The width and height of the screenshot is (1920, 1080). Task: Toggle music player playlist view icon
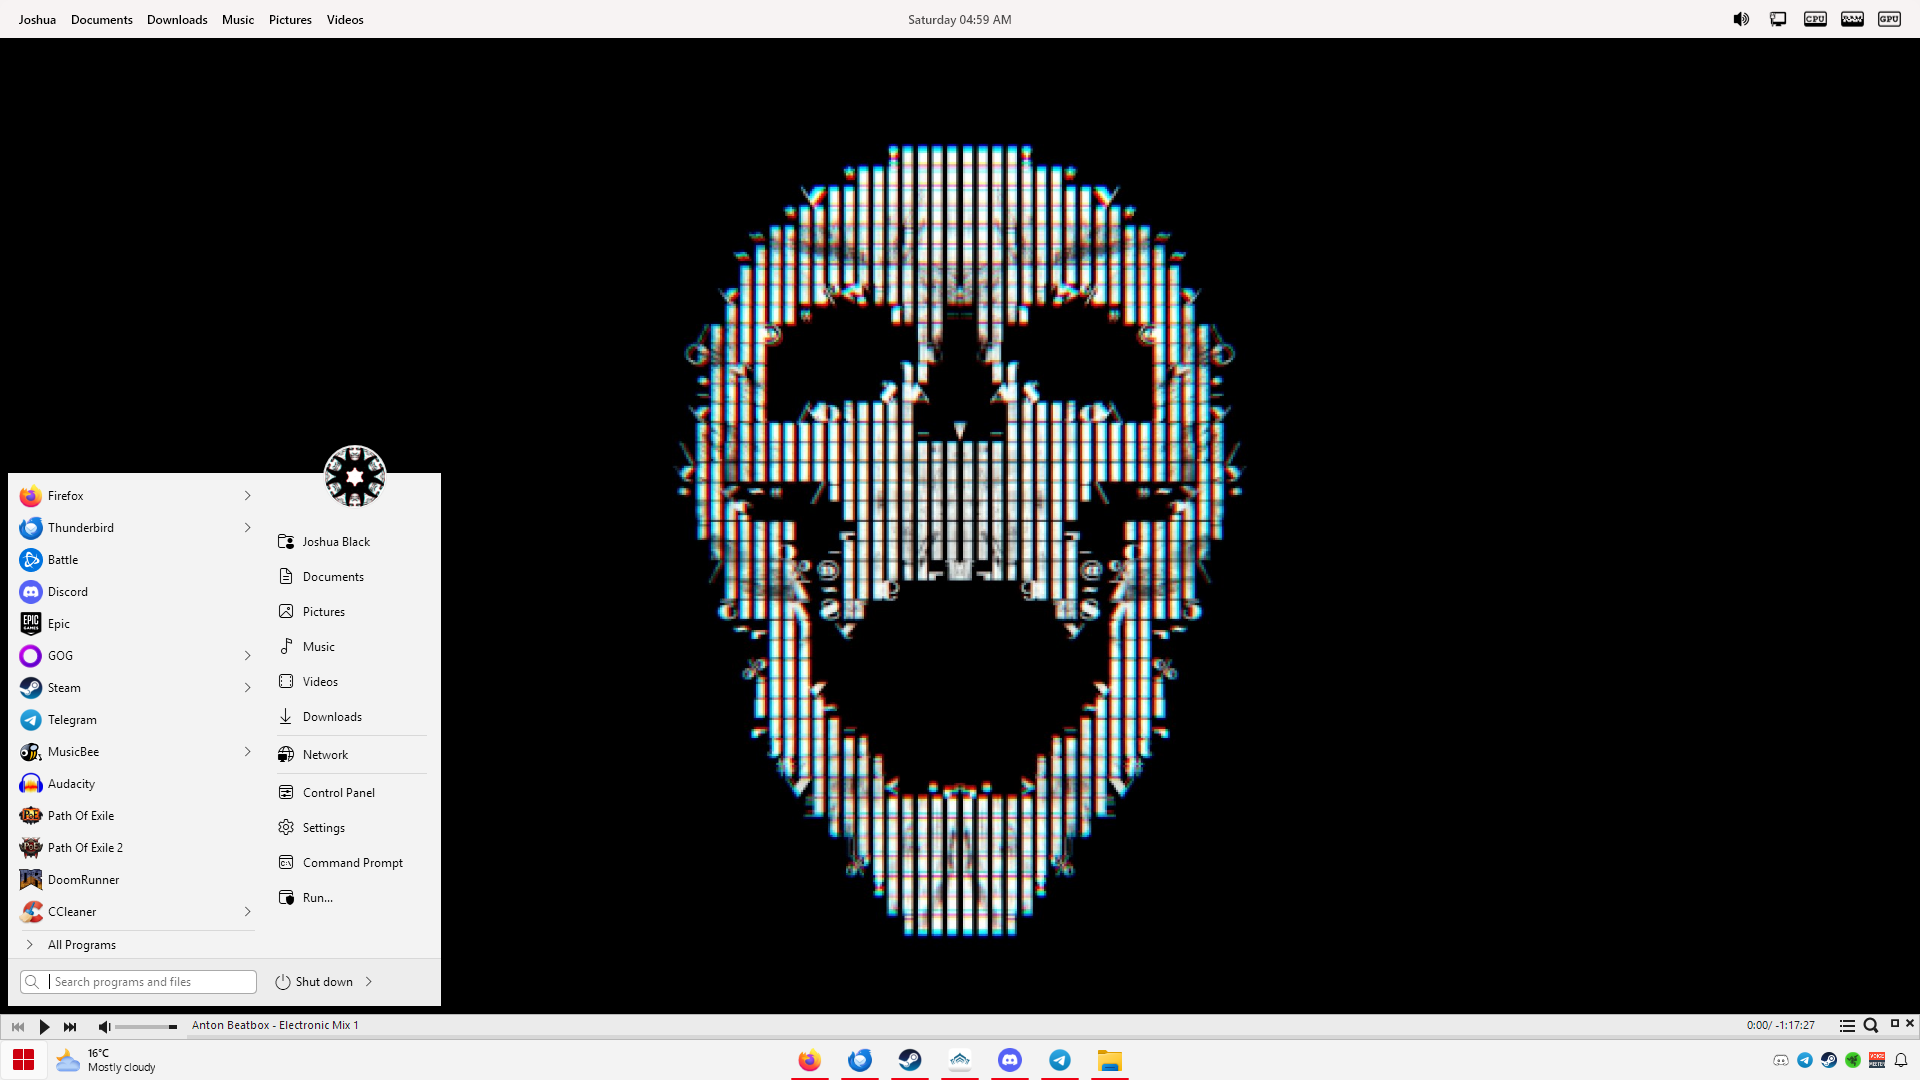(1847, 1026)
